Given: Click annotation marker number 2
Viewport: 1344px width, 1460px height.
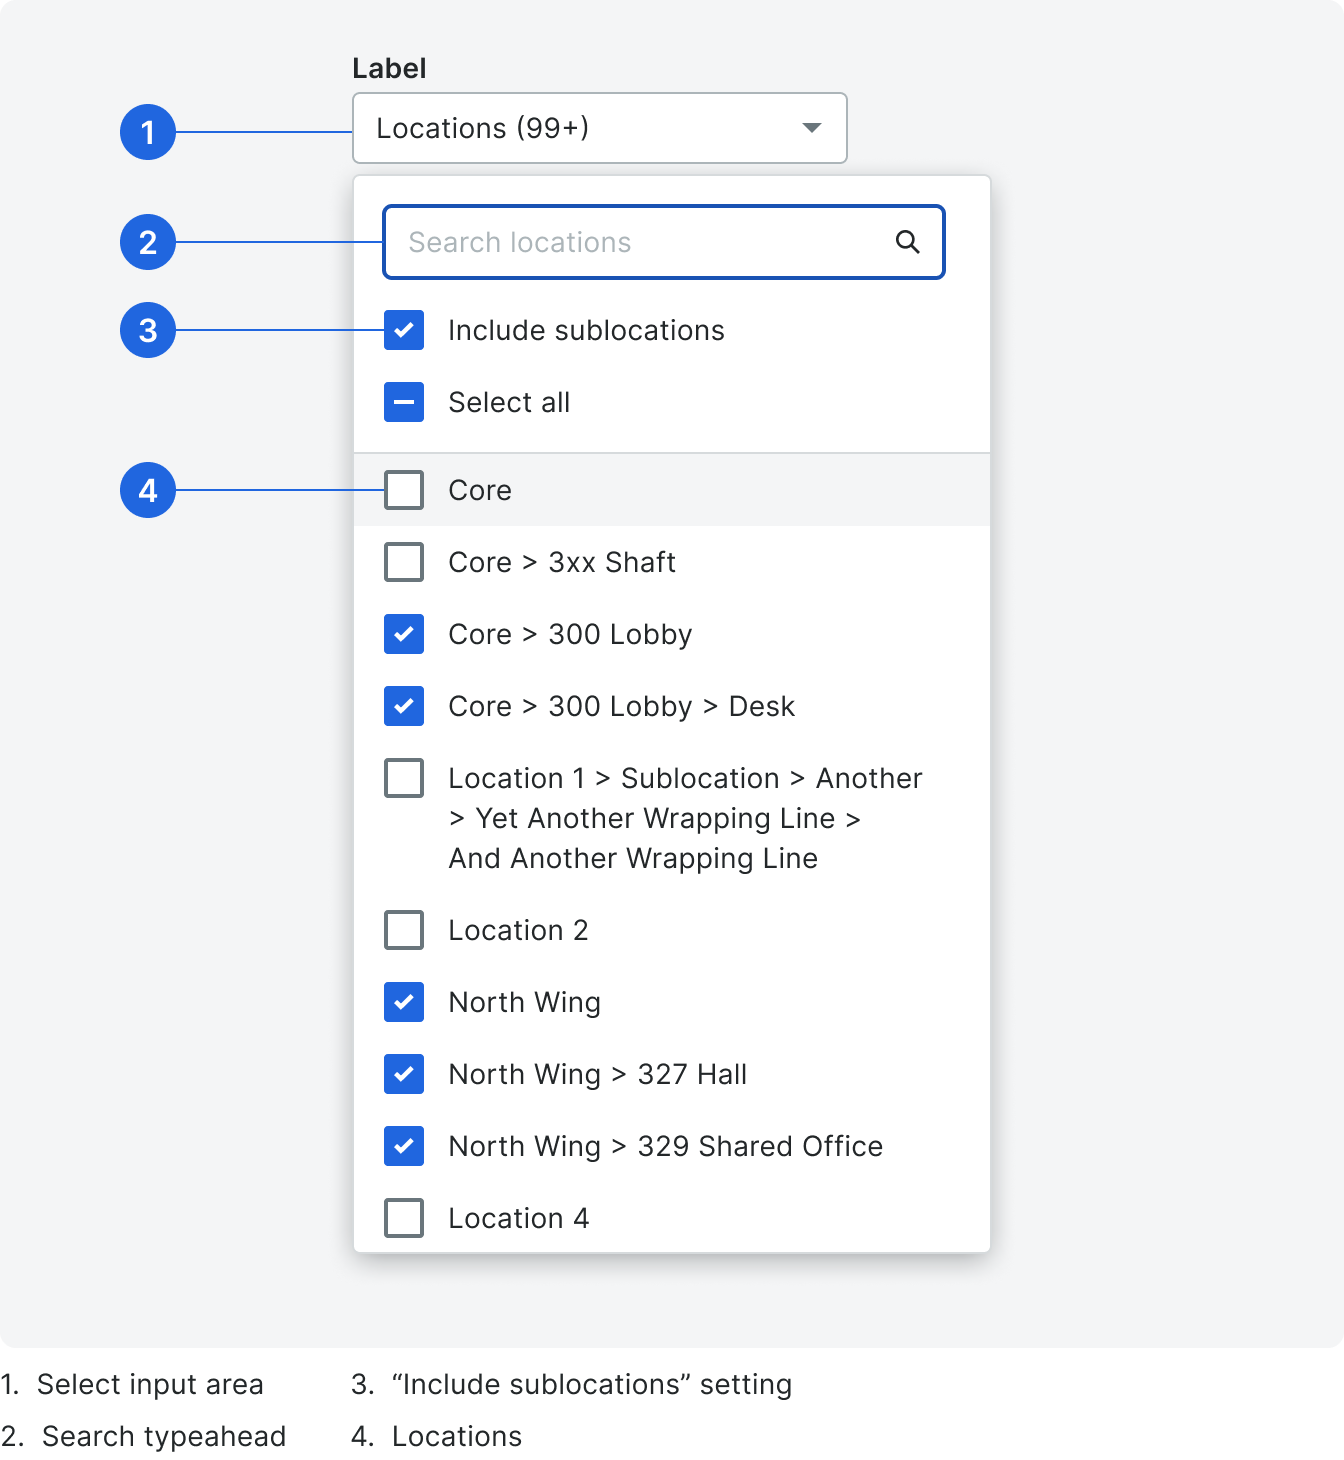Looking at the screenshot, I should click(148, 242).
